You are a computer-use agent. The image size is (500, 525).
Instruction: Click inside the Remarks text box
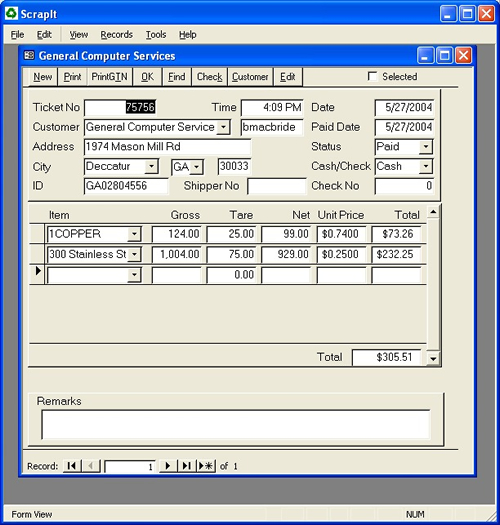coord(236,424)
